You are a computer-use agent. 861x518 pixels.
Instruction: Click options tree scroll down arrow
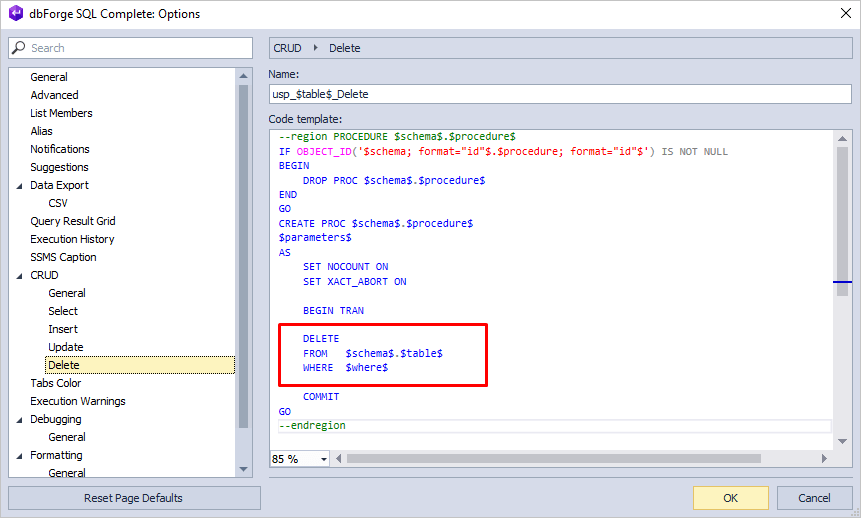click(x=243, y=470)
